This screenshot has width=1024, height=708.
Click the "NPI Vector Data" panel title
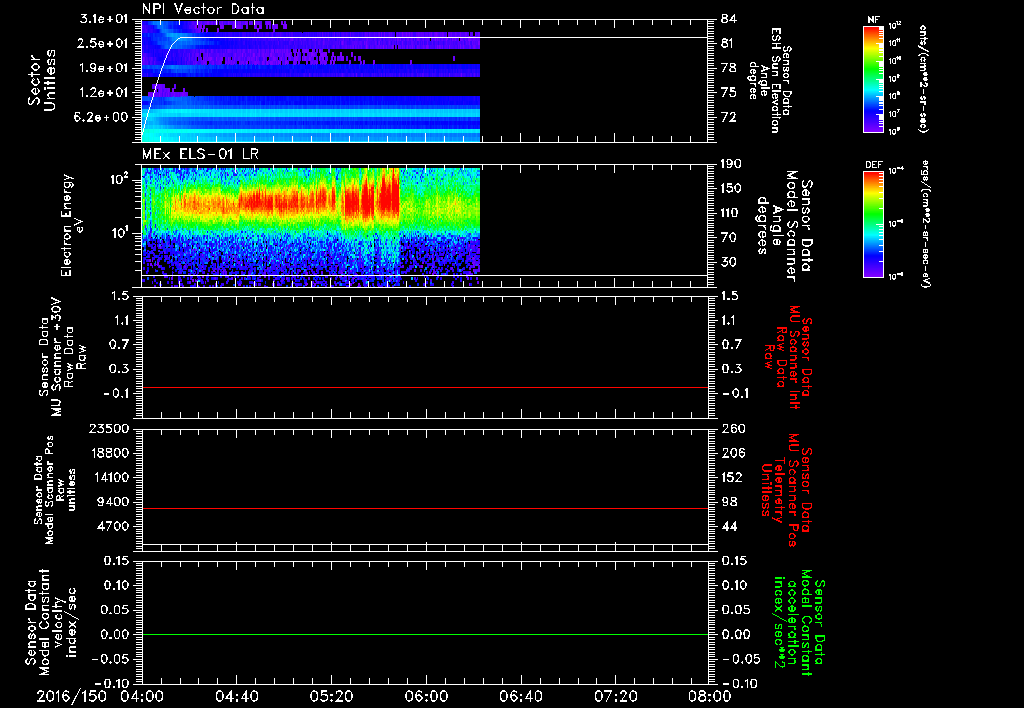(203, 9)
